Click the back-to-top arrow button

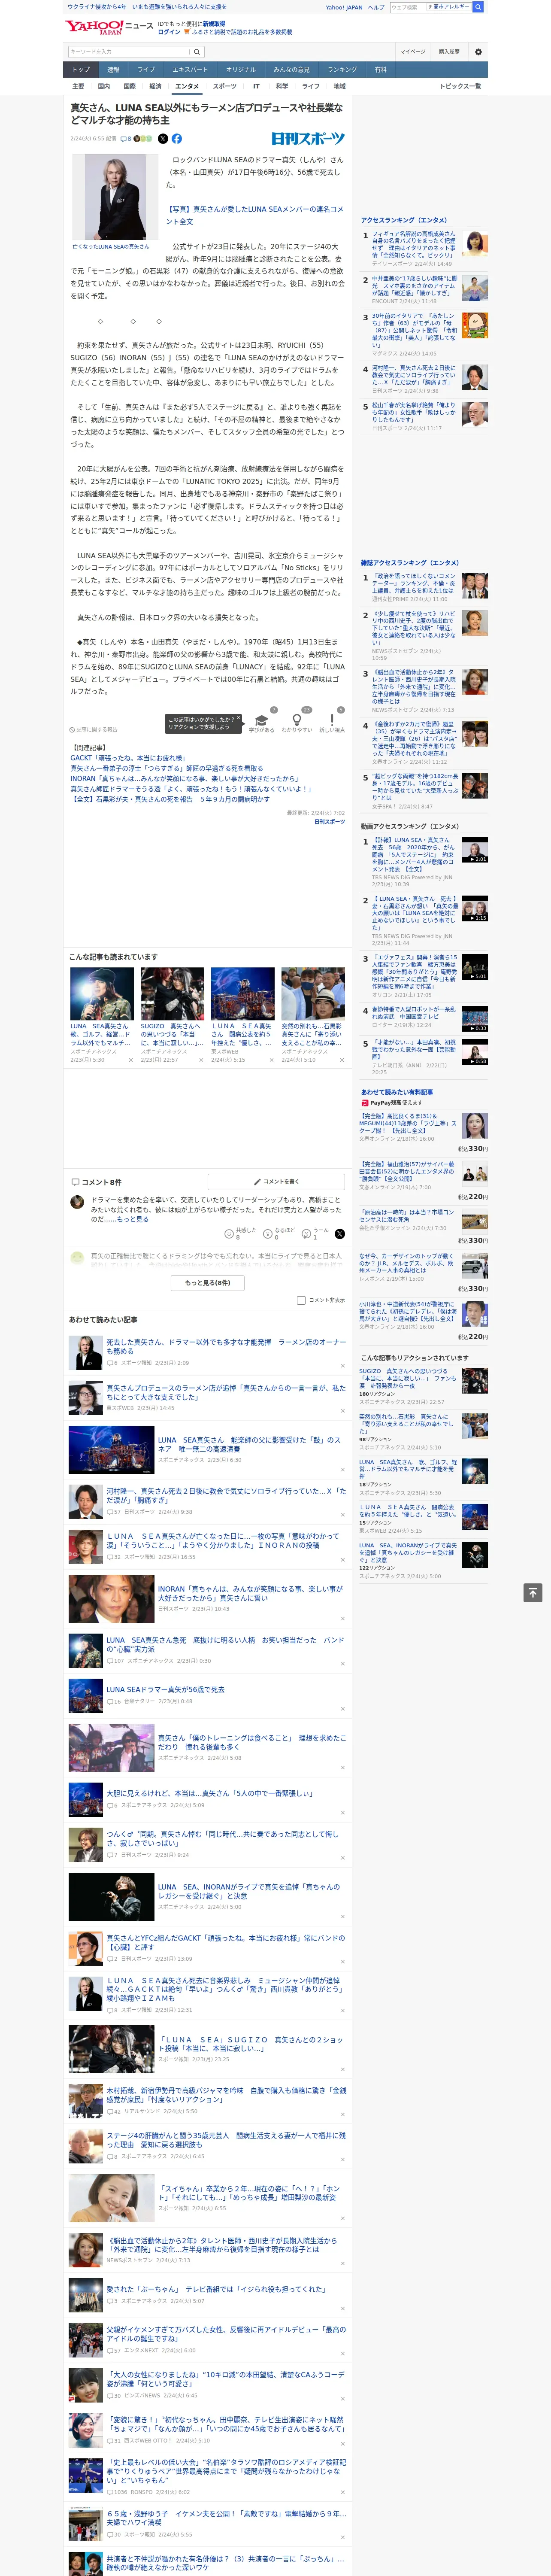(x=533, y=1592)
